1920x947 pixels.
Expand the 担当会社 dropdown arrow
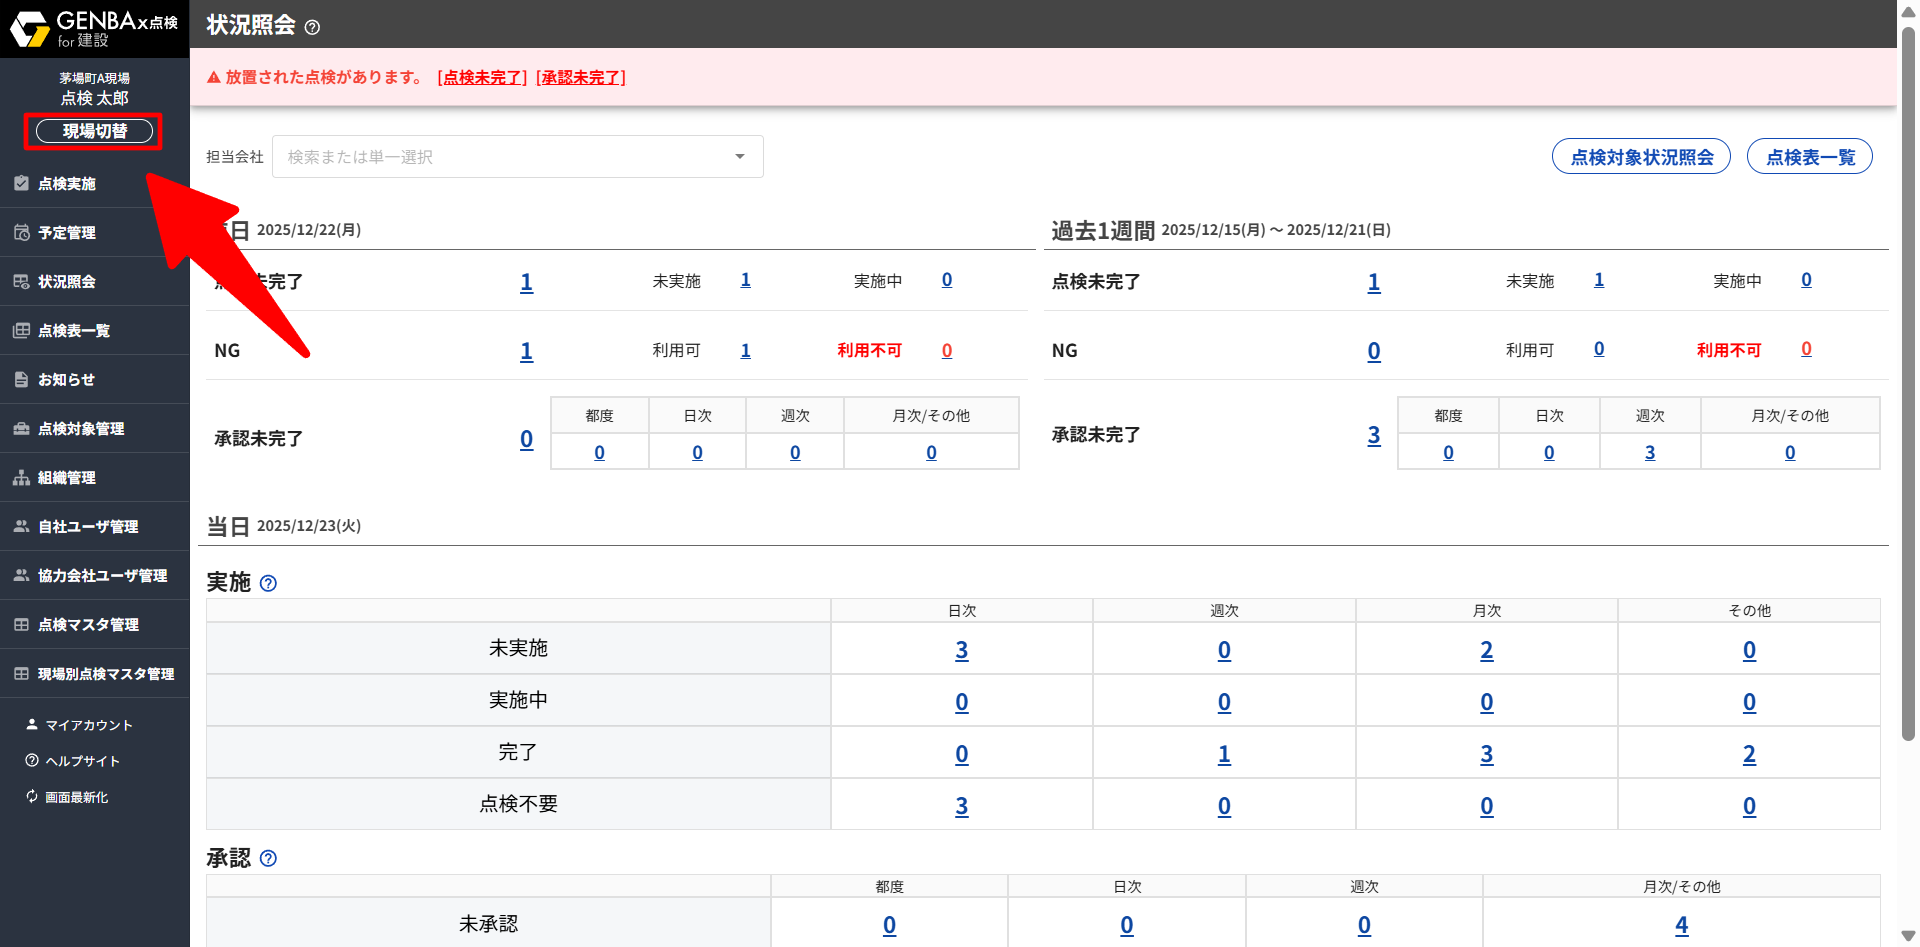pyautogui.click(x=740, y=157)
